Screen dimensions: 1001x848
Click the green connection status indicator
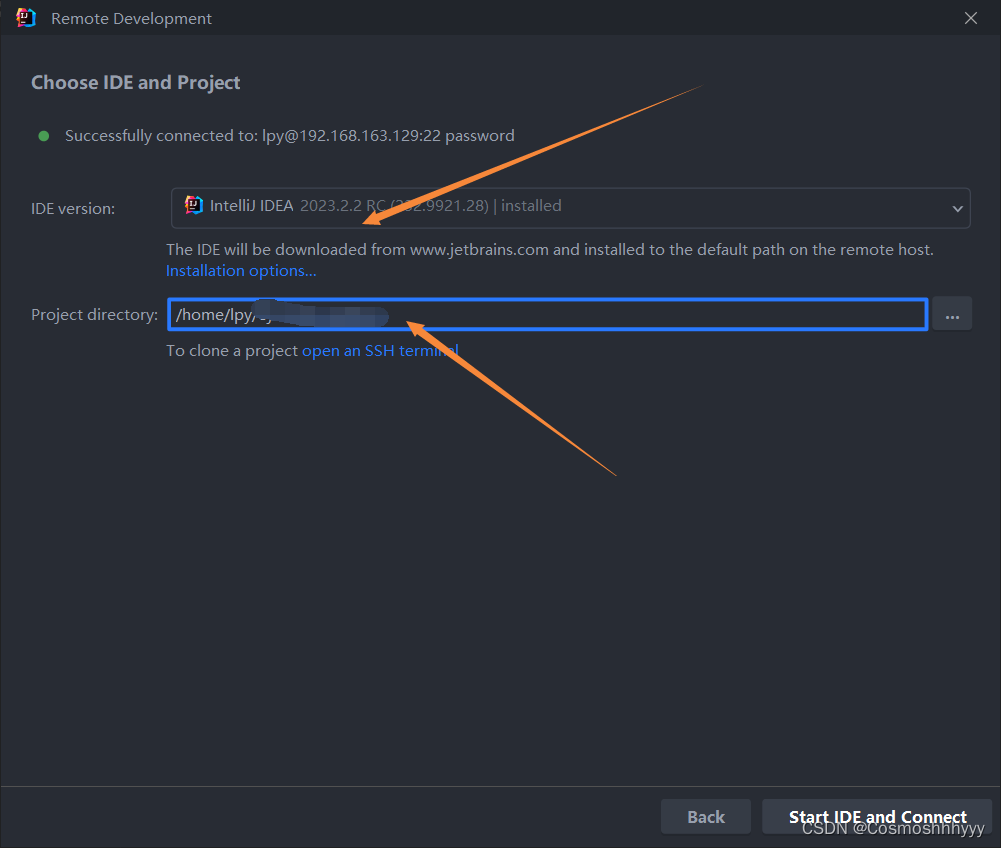43,136
